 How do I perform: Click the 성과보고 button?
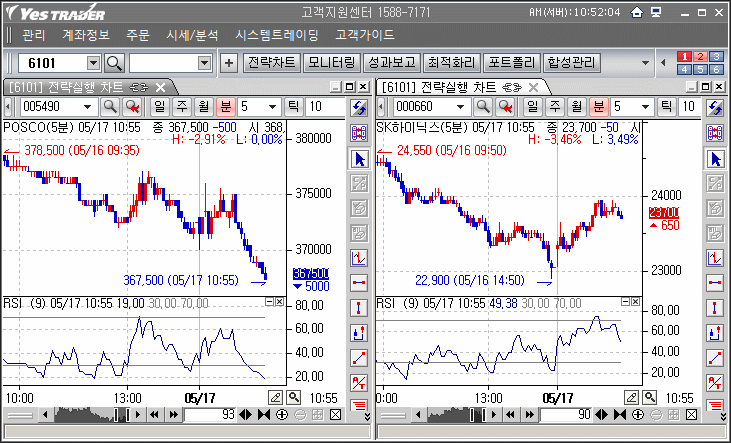coord(392,63)
